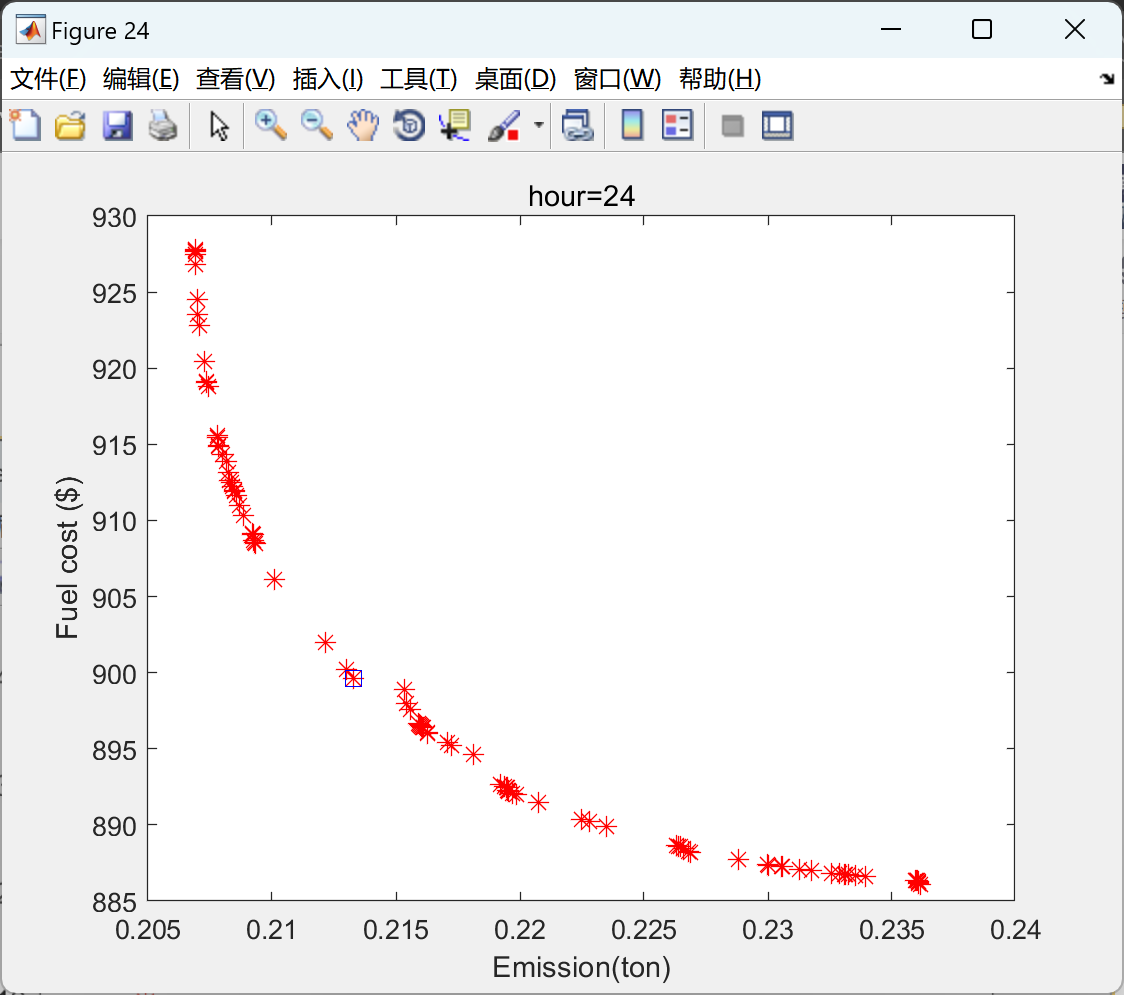Activate the Data Cursor tool
The height and width of the screenshot is (995, 1124).
point(454,125)
